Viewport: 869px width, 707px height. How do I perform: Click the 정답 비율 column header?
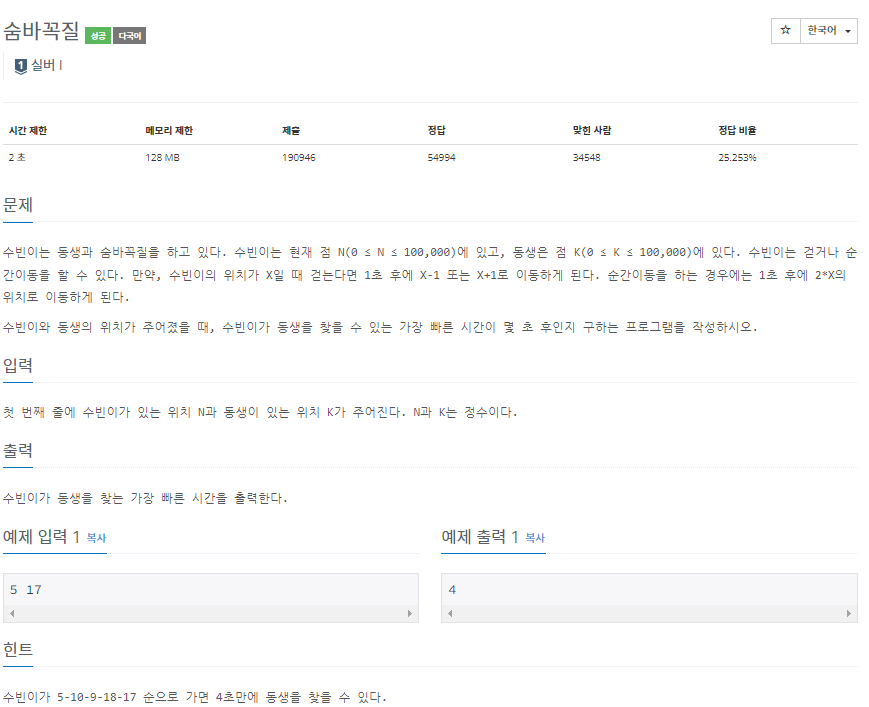(x=737, y=130)
